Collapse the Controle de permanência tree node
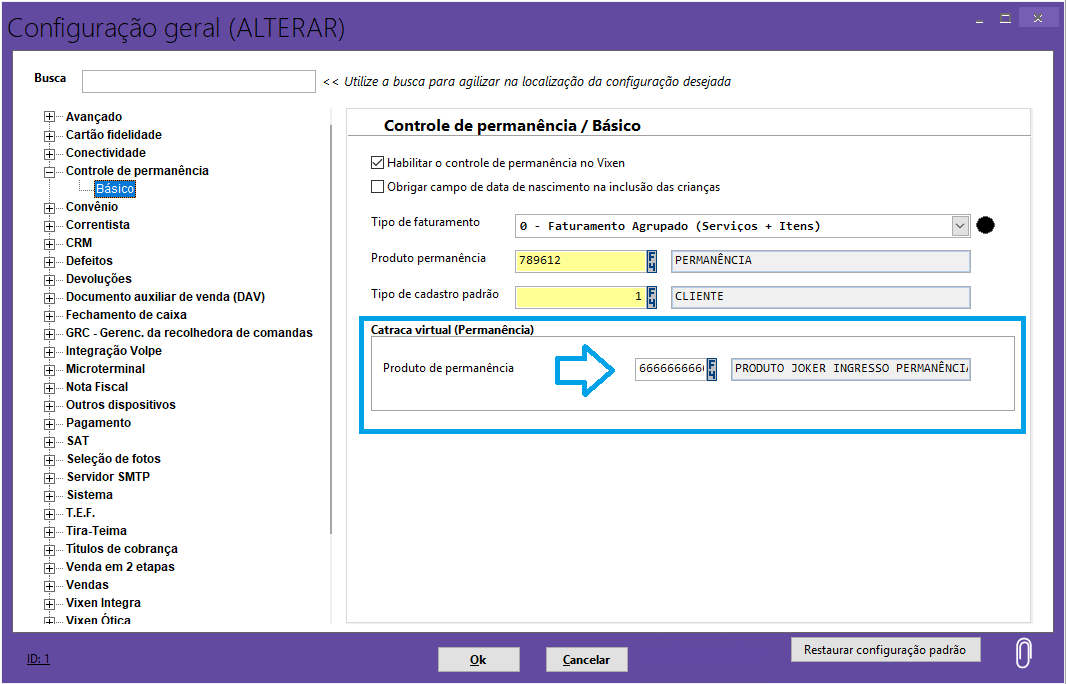Screen dimensions: 1066x684 pyautogui.click(x=49, y=171)
